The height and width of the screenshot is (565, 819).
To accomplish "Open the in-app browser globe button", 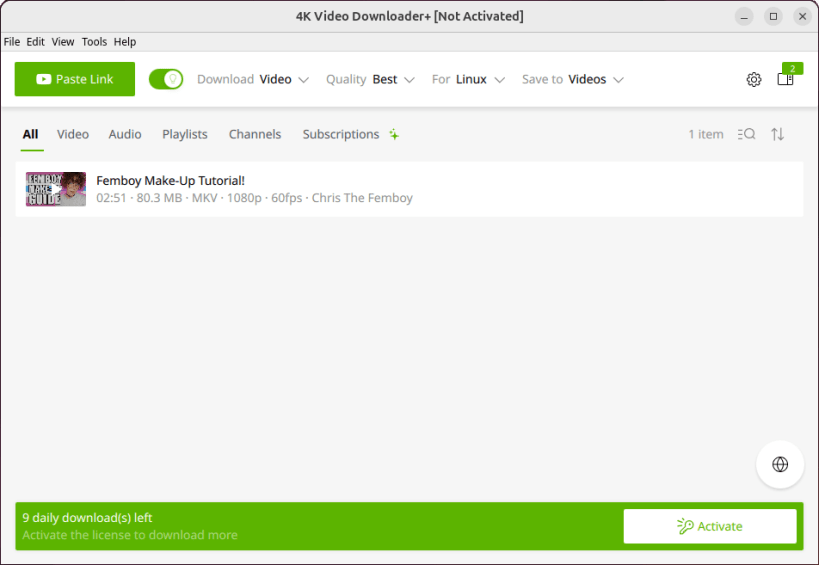I will pyautogui.click(x=780, y=464).
